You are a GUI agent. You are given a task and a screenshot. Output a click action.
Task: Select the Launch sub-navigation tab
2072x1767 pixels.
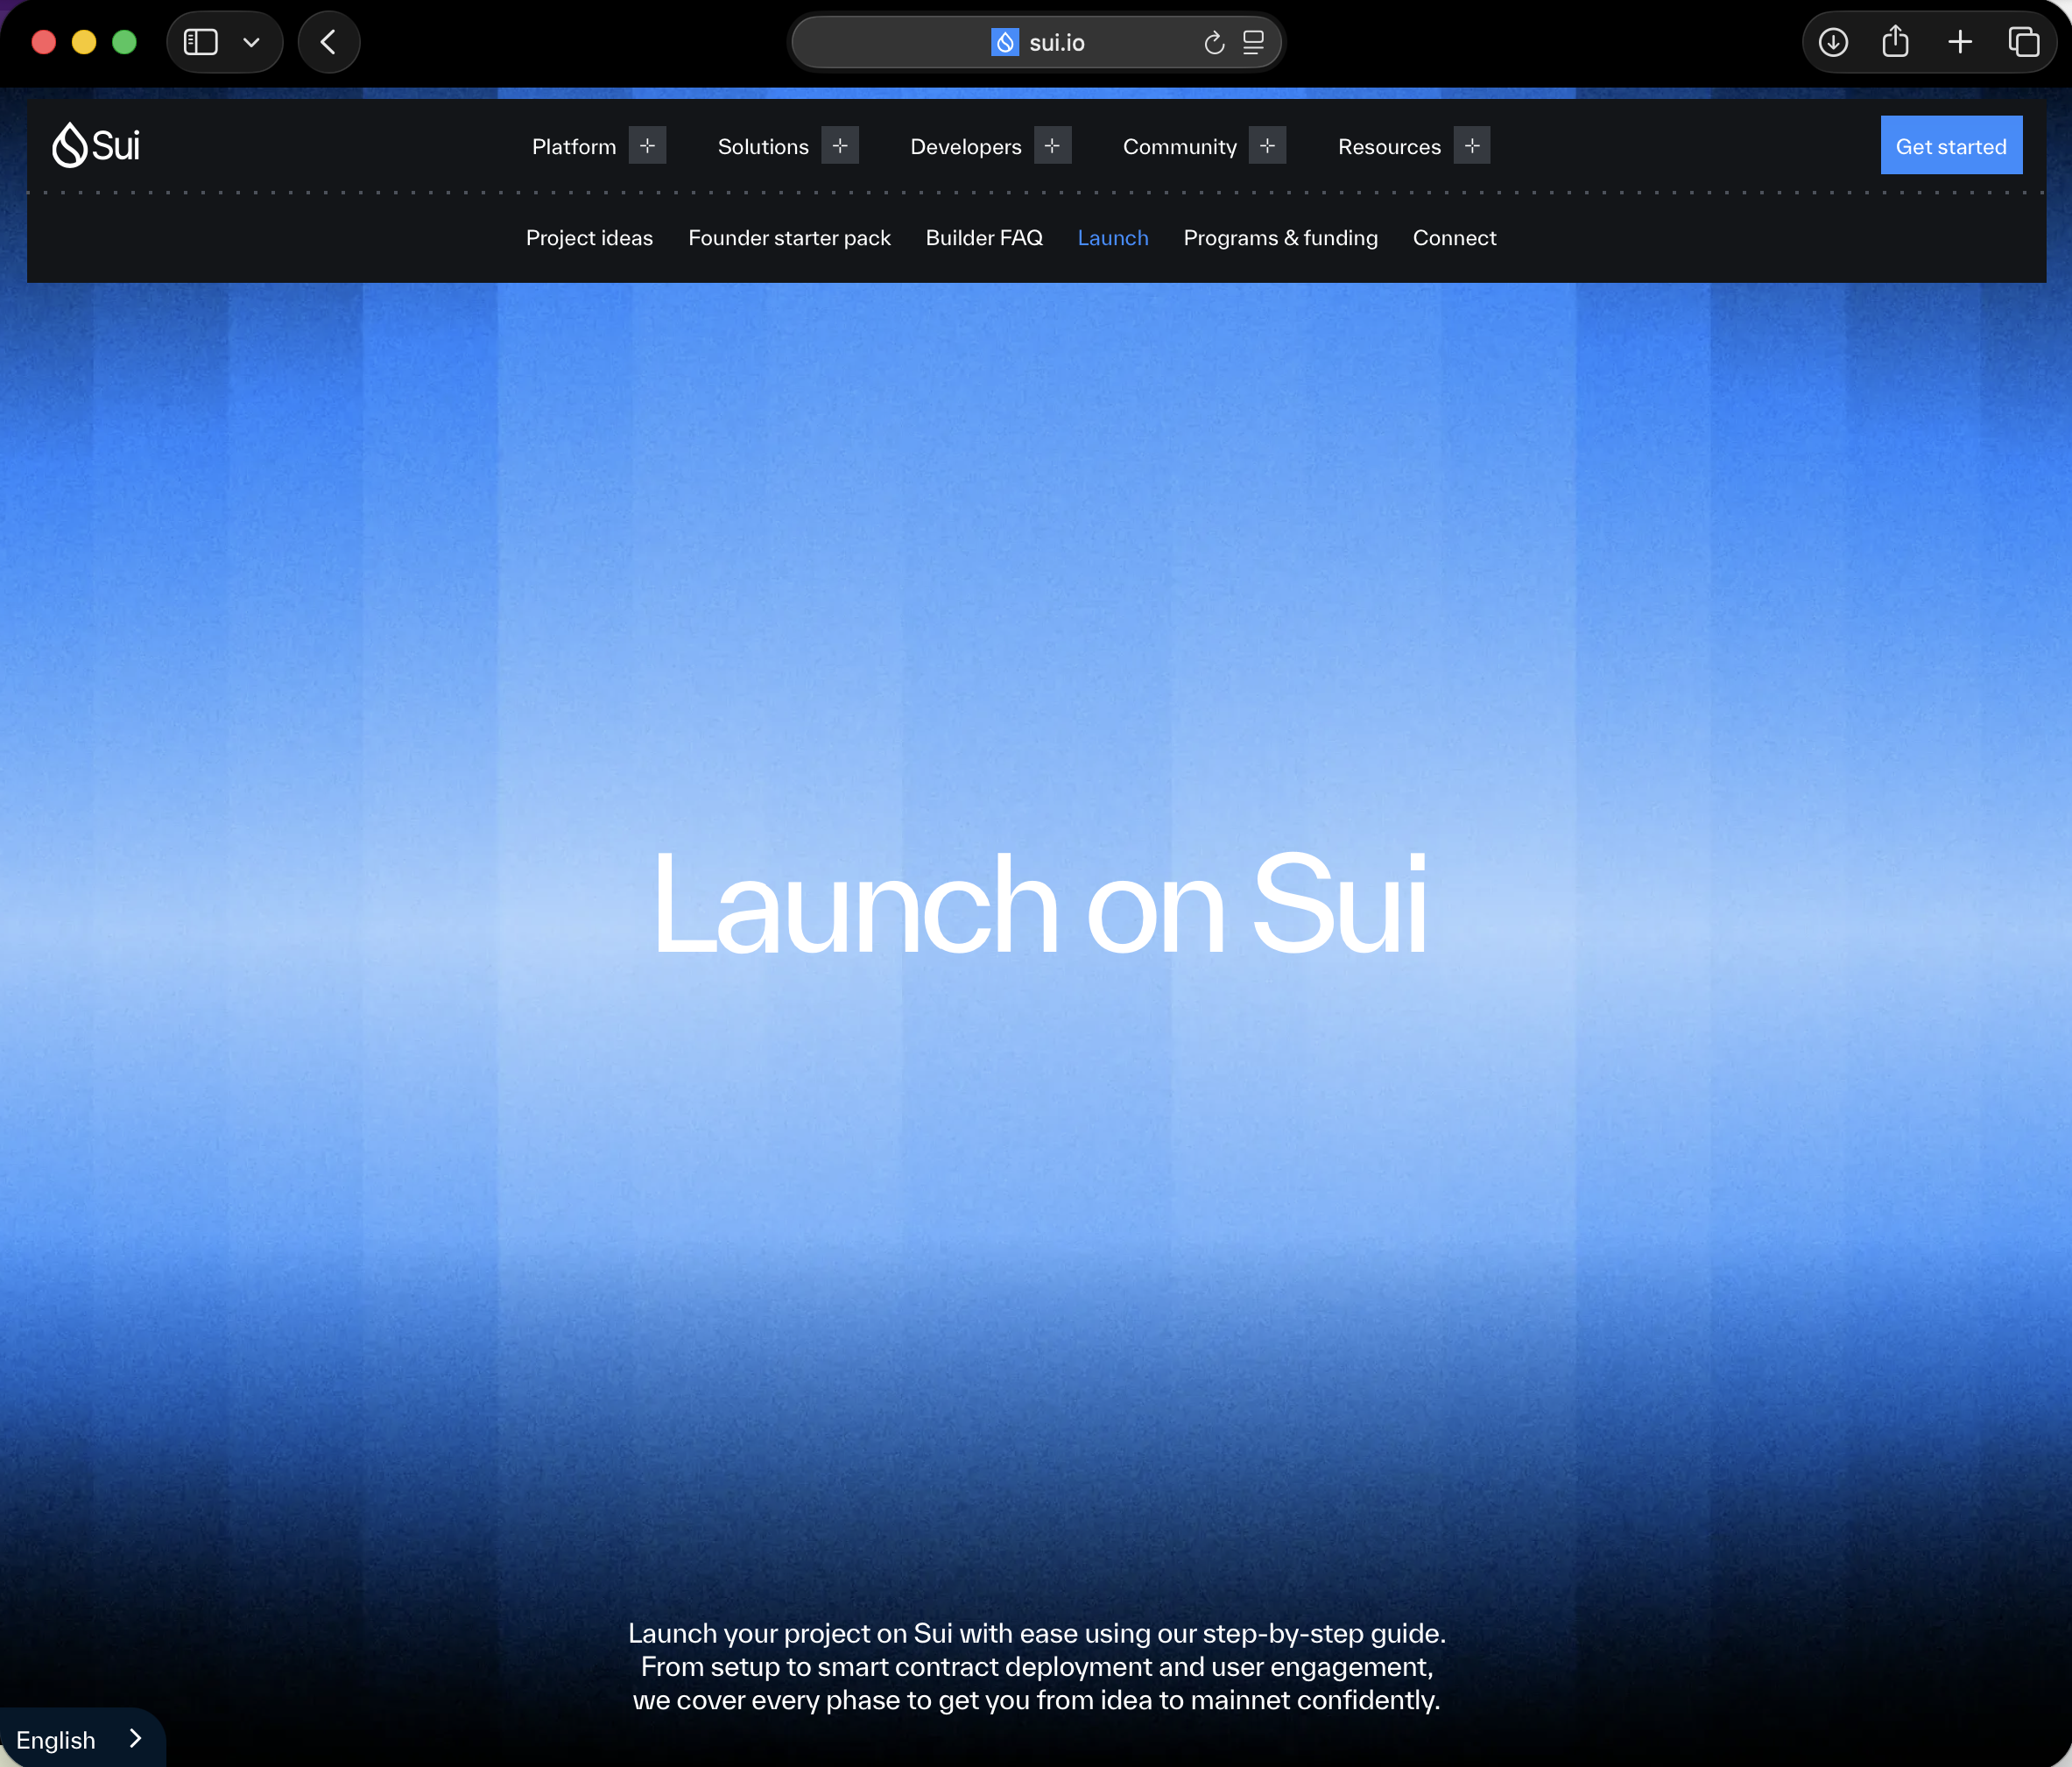(1113, 238)
